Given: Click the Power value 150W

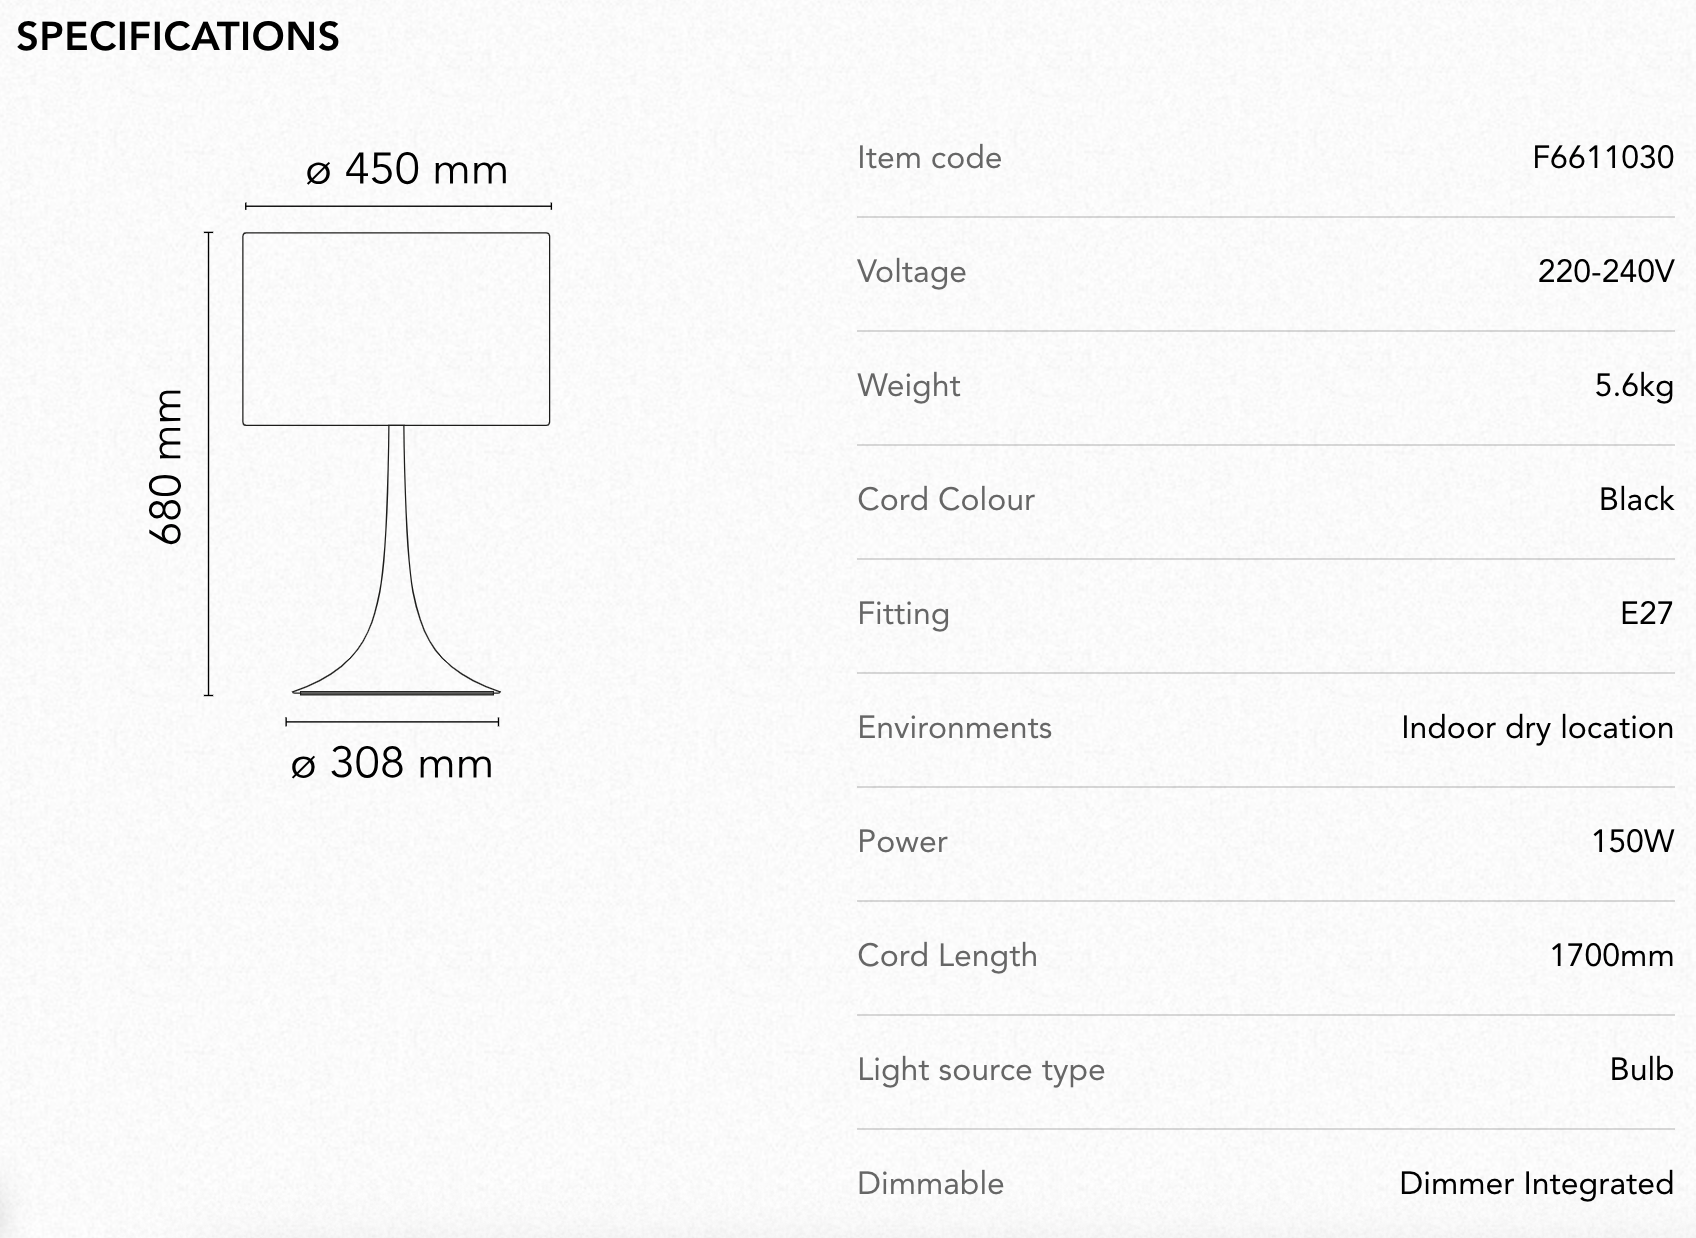Looking at the screenshot, I should (1633, 841).
